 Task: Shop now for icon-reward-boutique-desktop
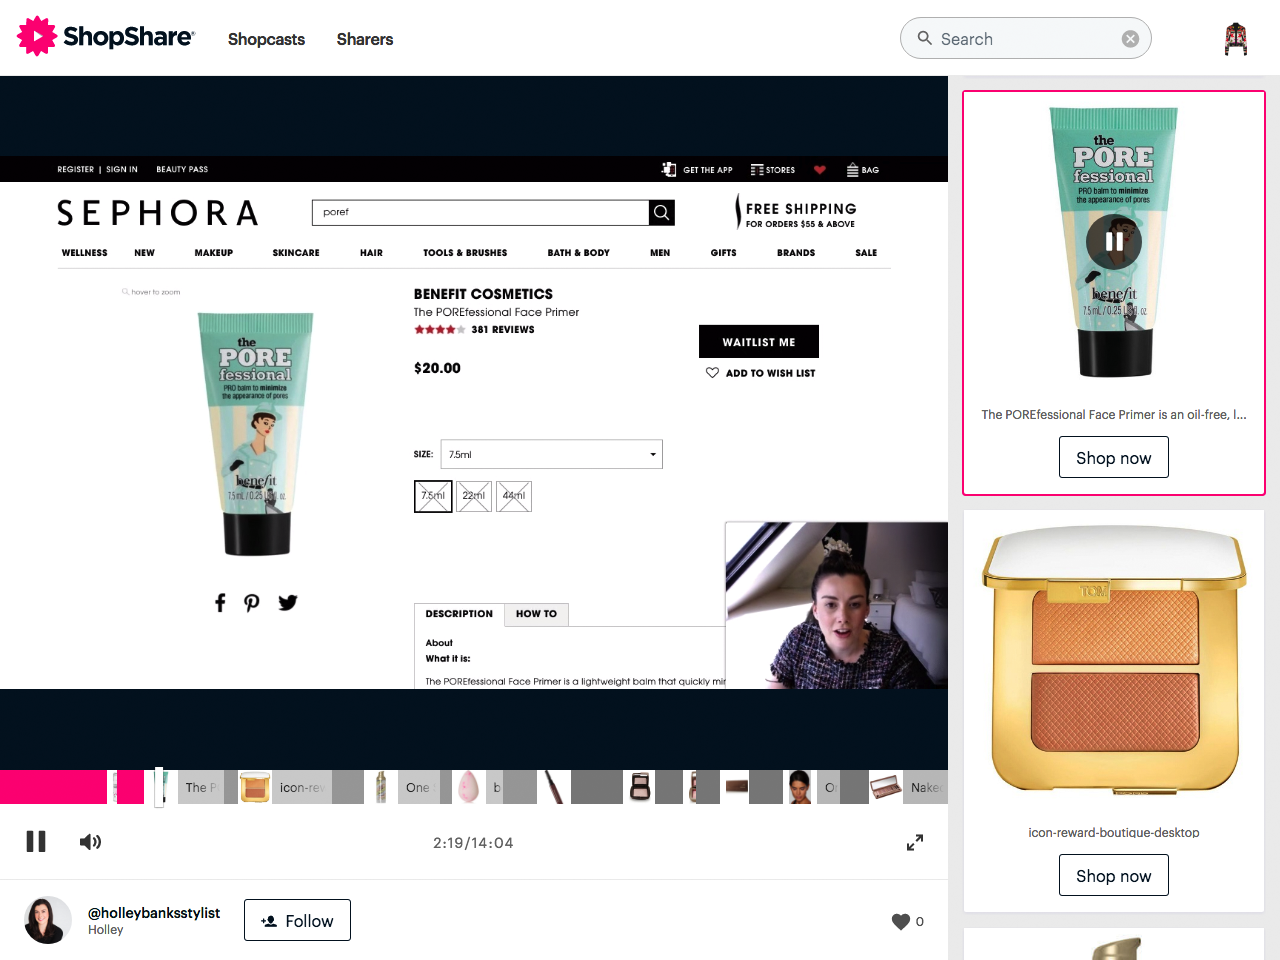pyautogui.click(x=1114, y=876)
